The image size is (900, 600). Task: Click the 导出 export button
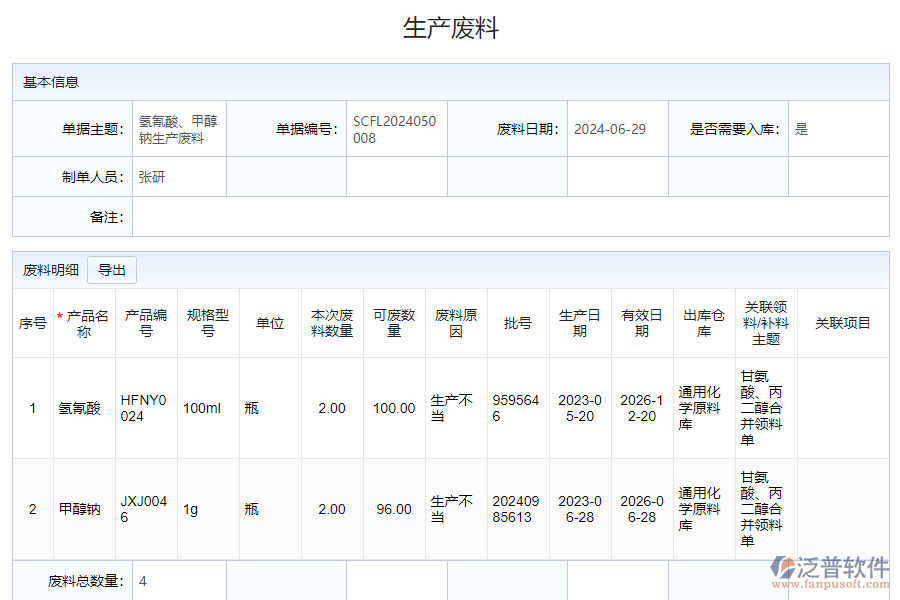(x=111, y=270)
